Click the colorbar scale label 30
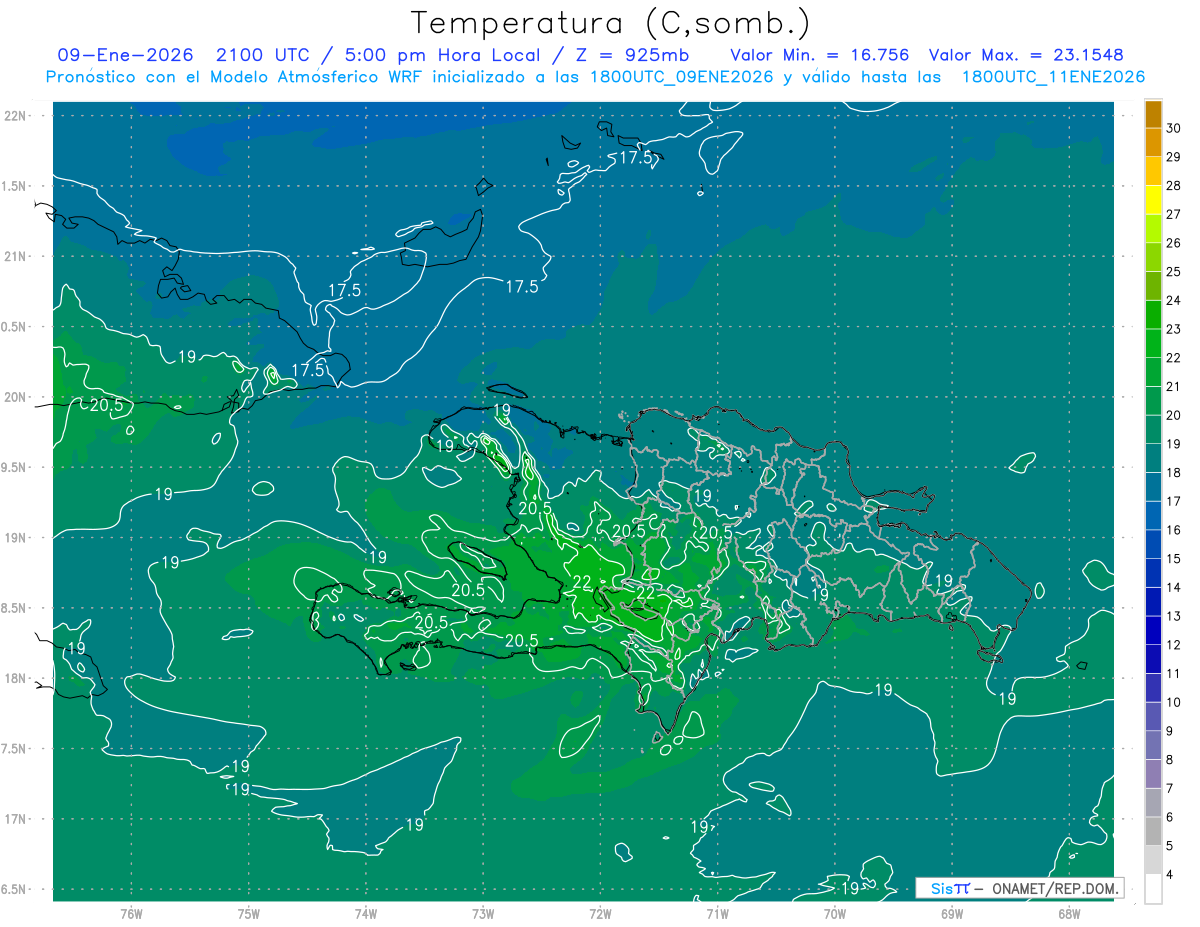The width and height of the screenshot is (1200, 927). pos(1174,128)
